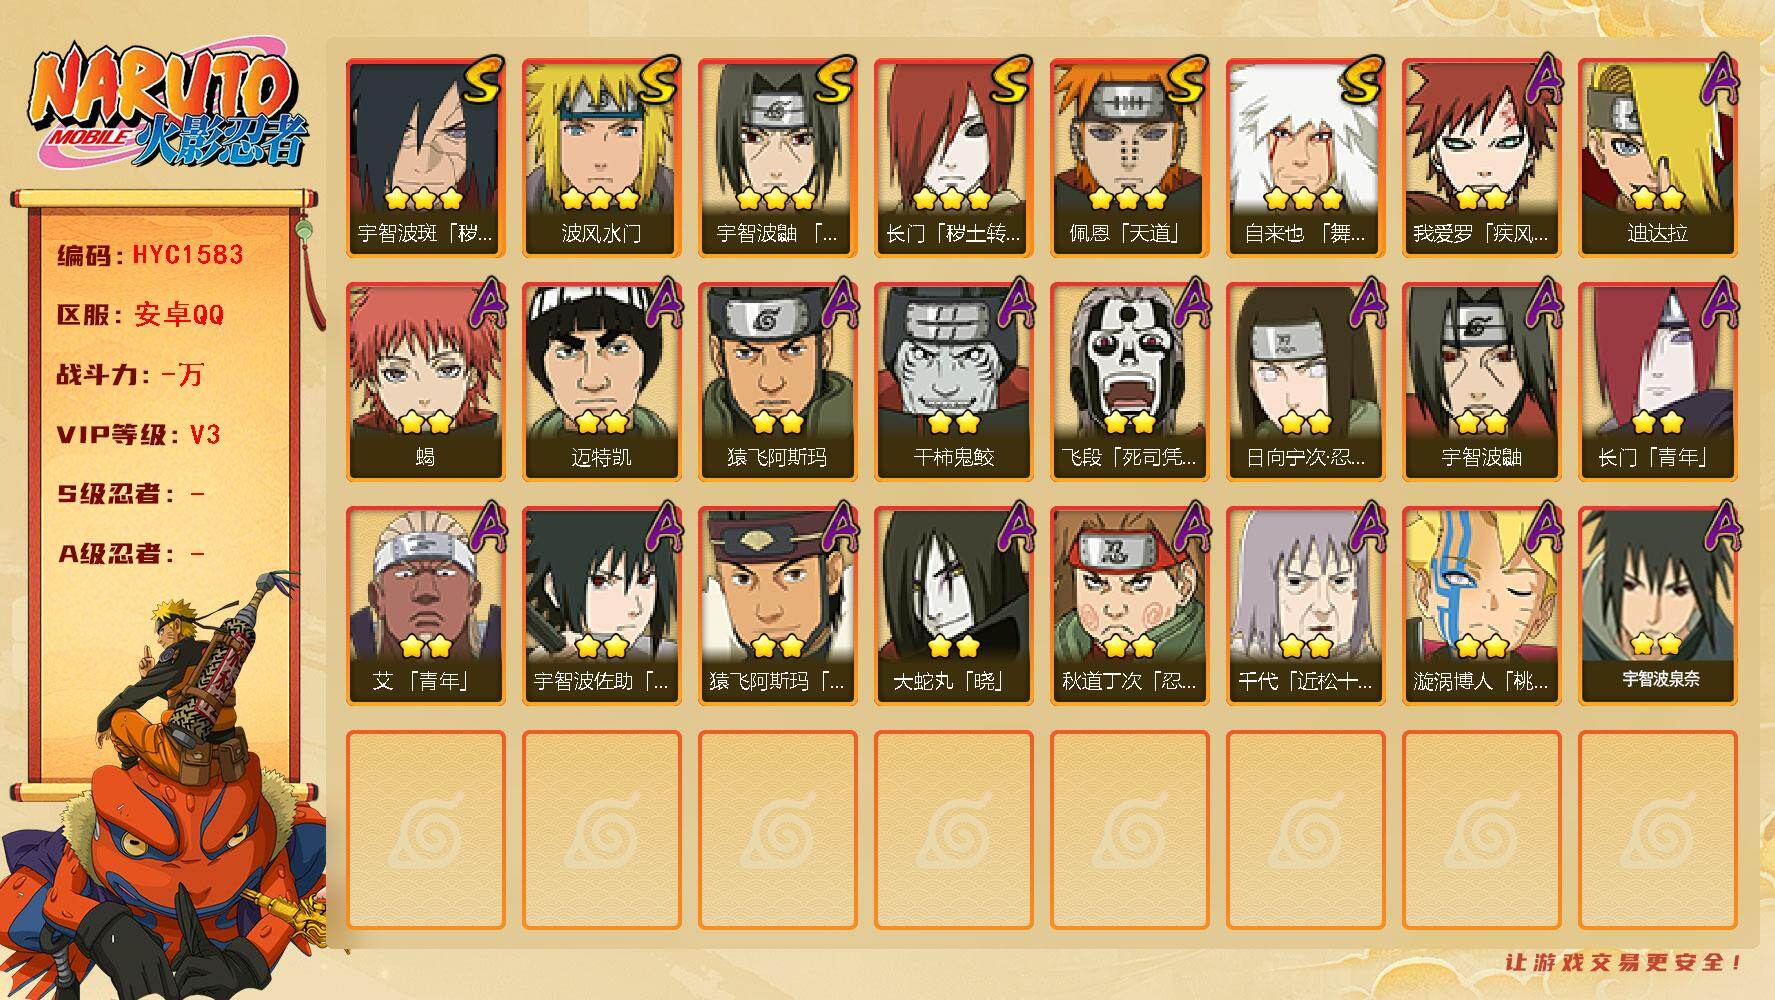This screenshot has height=1000, width=1775.
Task: Select the 波风水门 ninja card
Action: [x=601, y=158]
